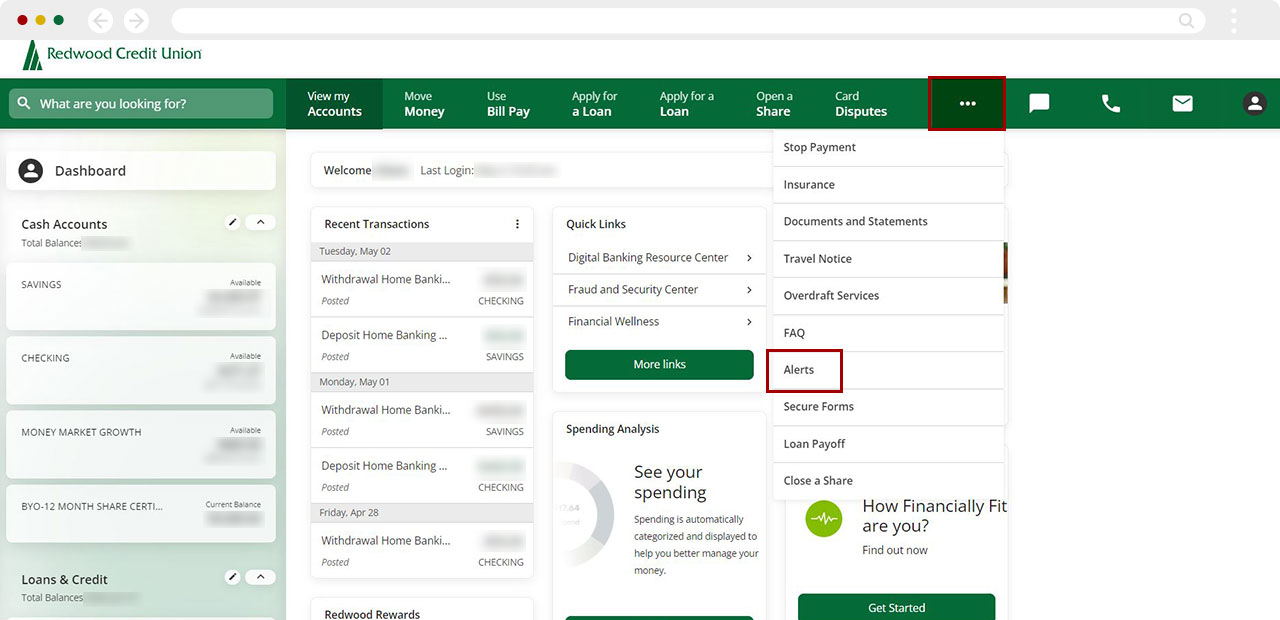The height and width of the screenshot is (620, 1280).
Task: Collapse the Cash Accounts section
Action: 260,222
